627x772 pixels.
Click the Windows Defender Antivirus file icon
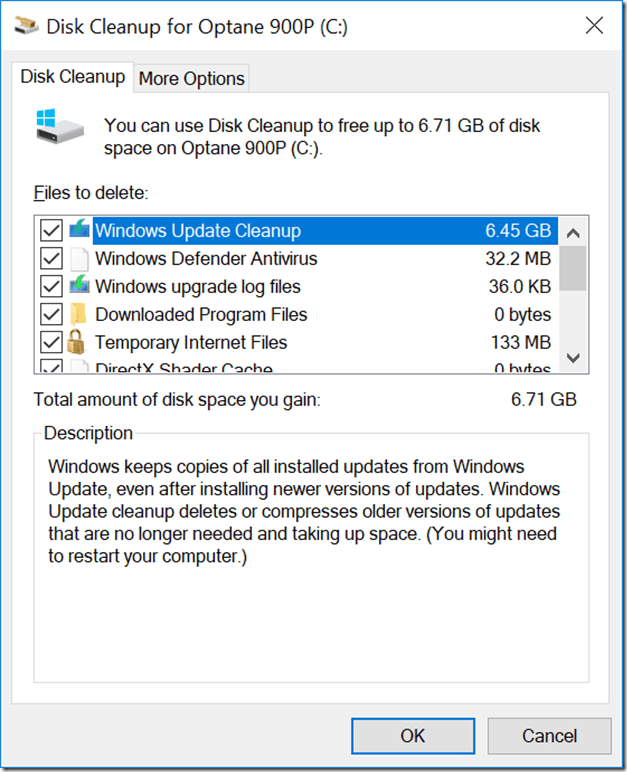79,258
